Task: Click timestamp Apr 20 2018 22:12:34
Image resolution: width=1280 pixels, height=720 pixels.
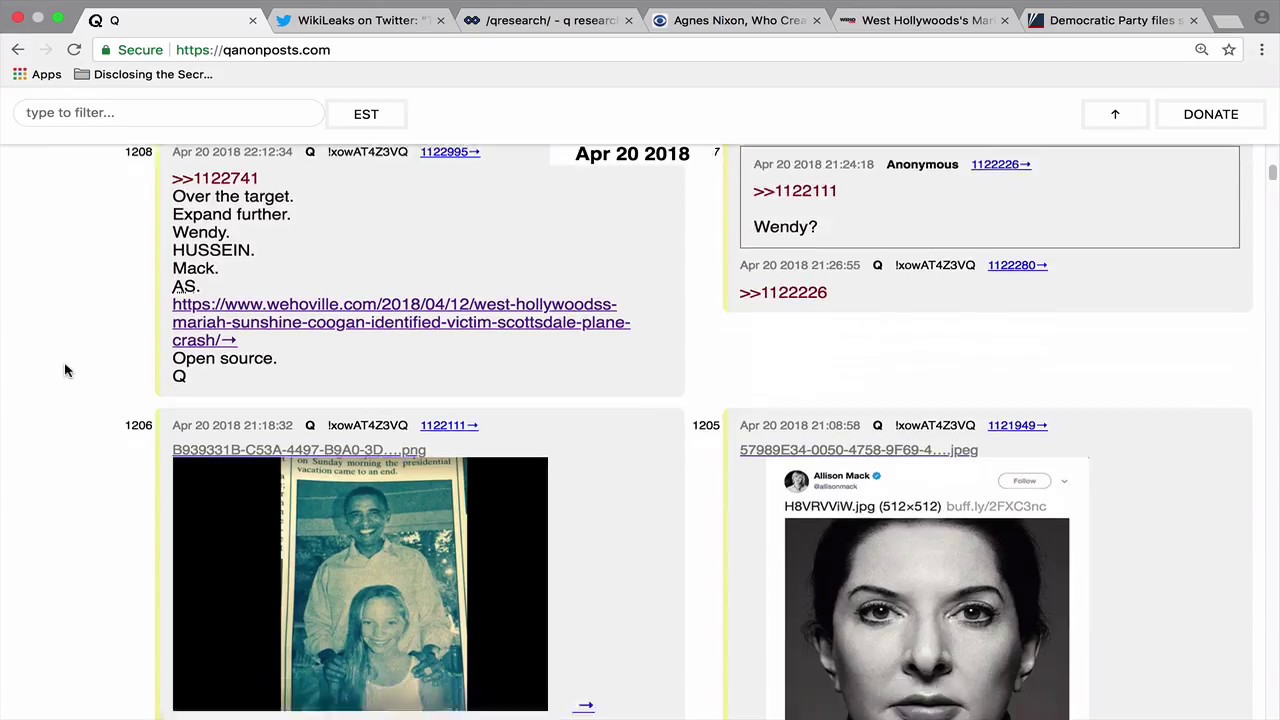Action: pos(232,152)
